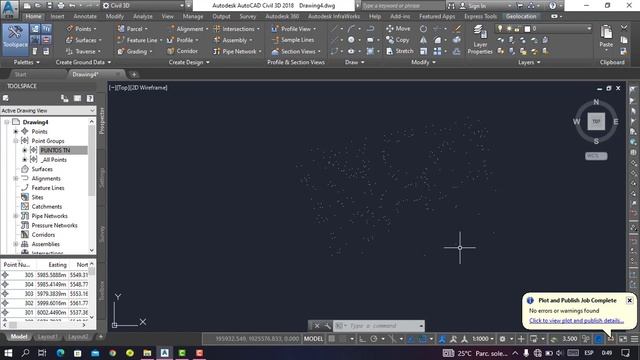Expand the Create Design panel
The image size is (640, 360).
tap(189, 62)
